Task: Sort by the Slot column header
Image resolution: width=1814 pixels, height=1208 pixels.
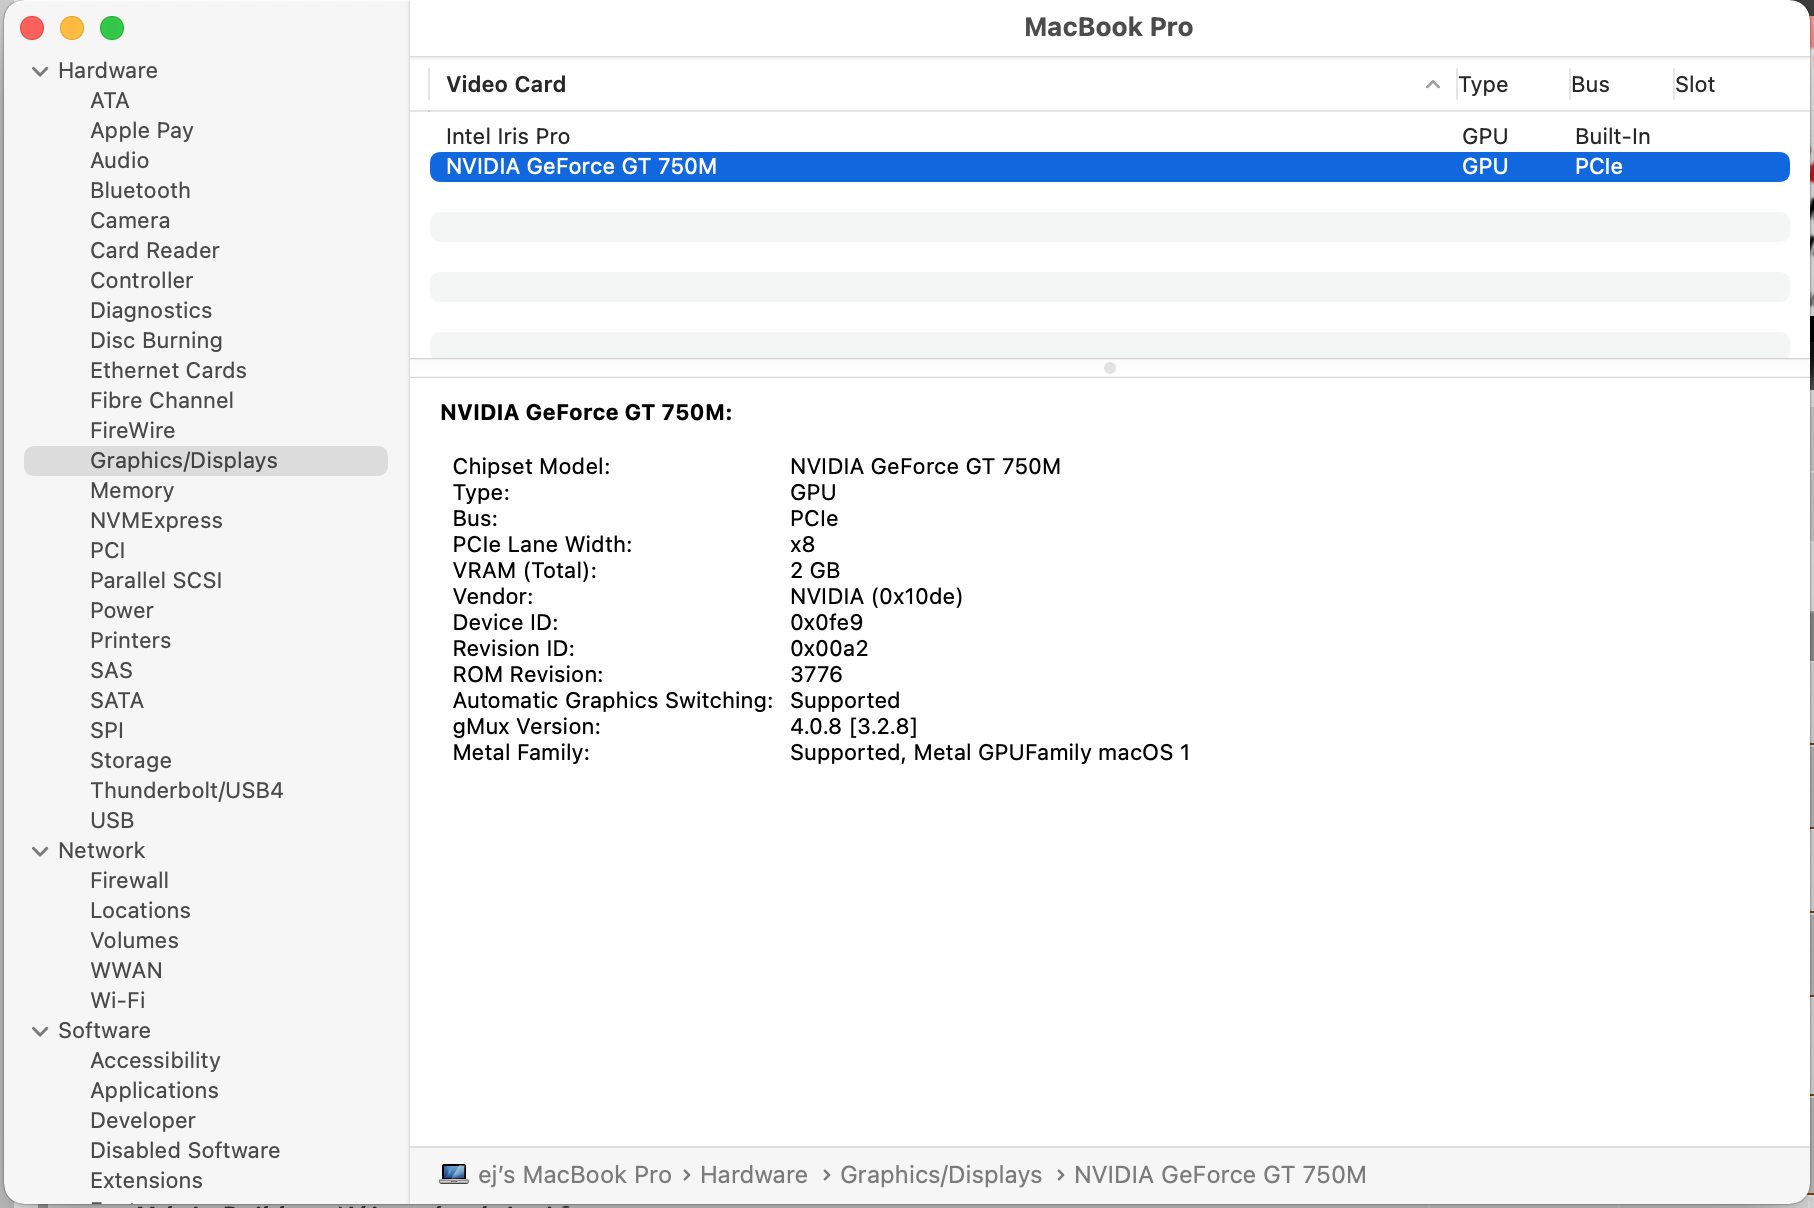Action: pyautogui.click(x=1695, y=85)
